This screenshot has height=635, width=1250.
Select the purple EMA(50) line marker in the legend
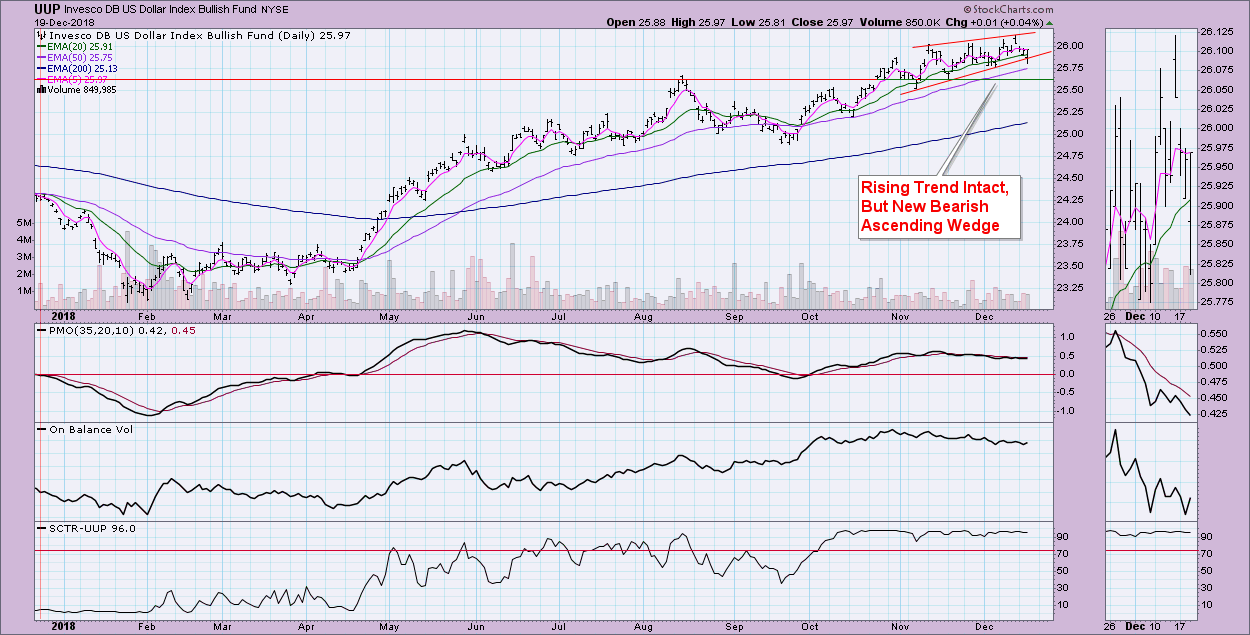pyautogui.click(x=41, y=57)
